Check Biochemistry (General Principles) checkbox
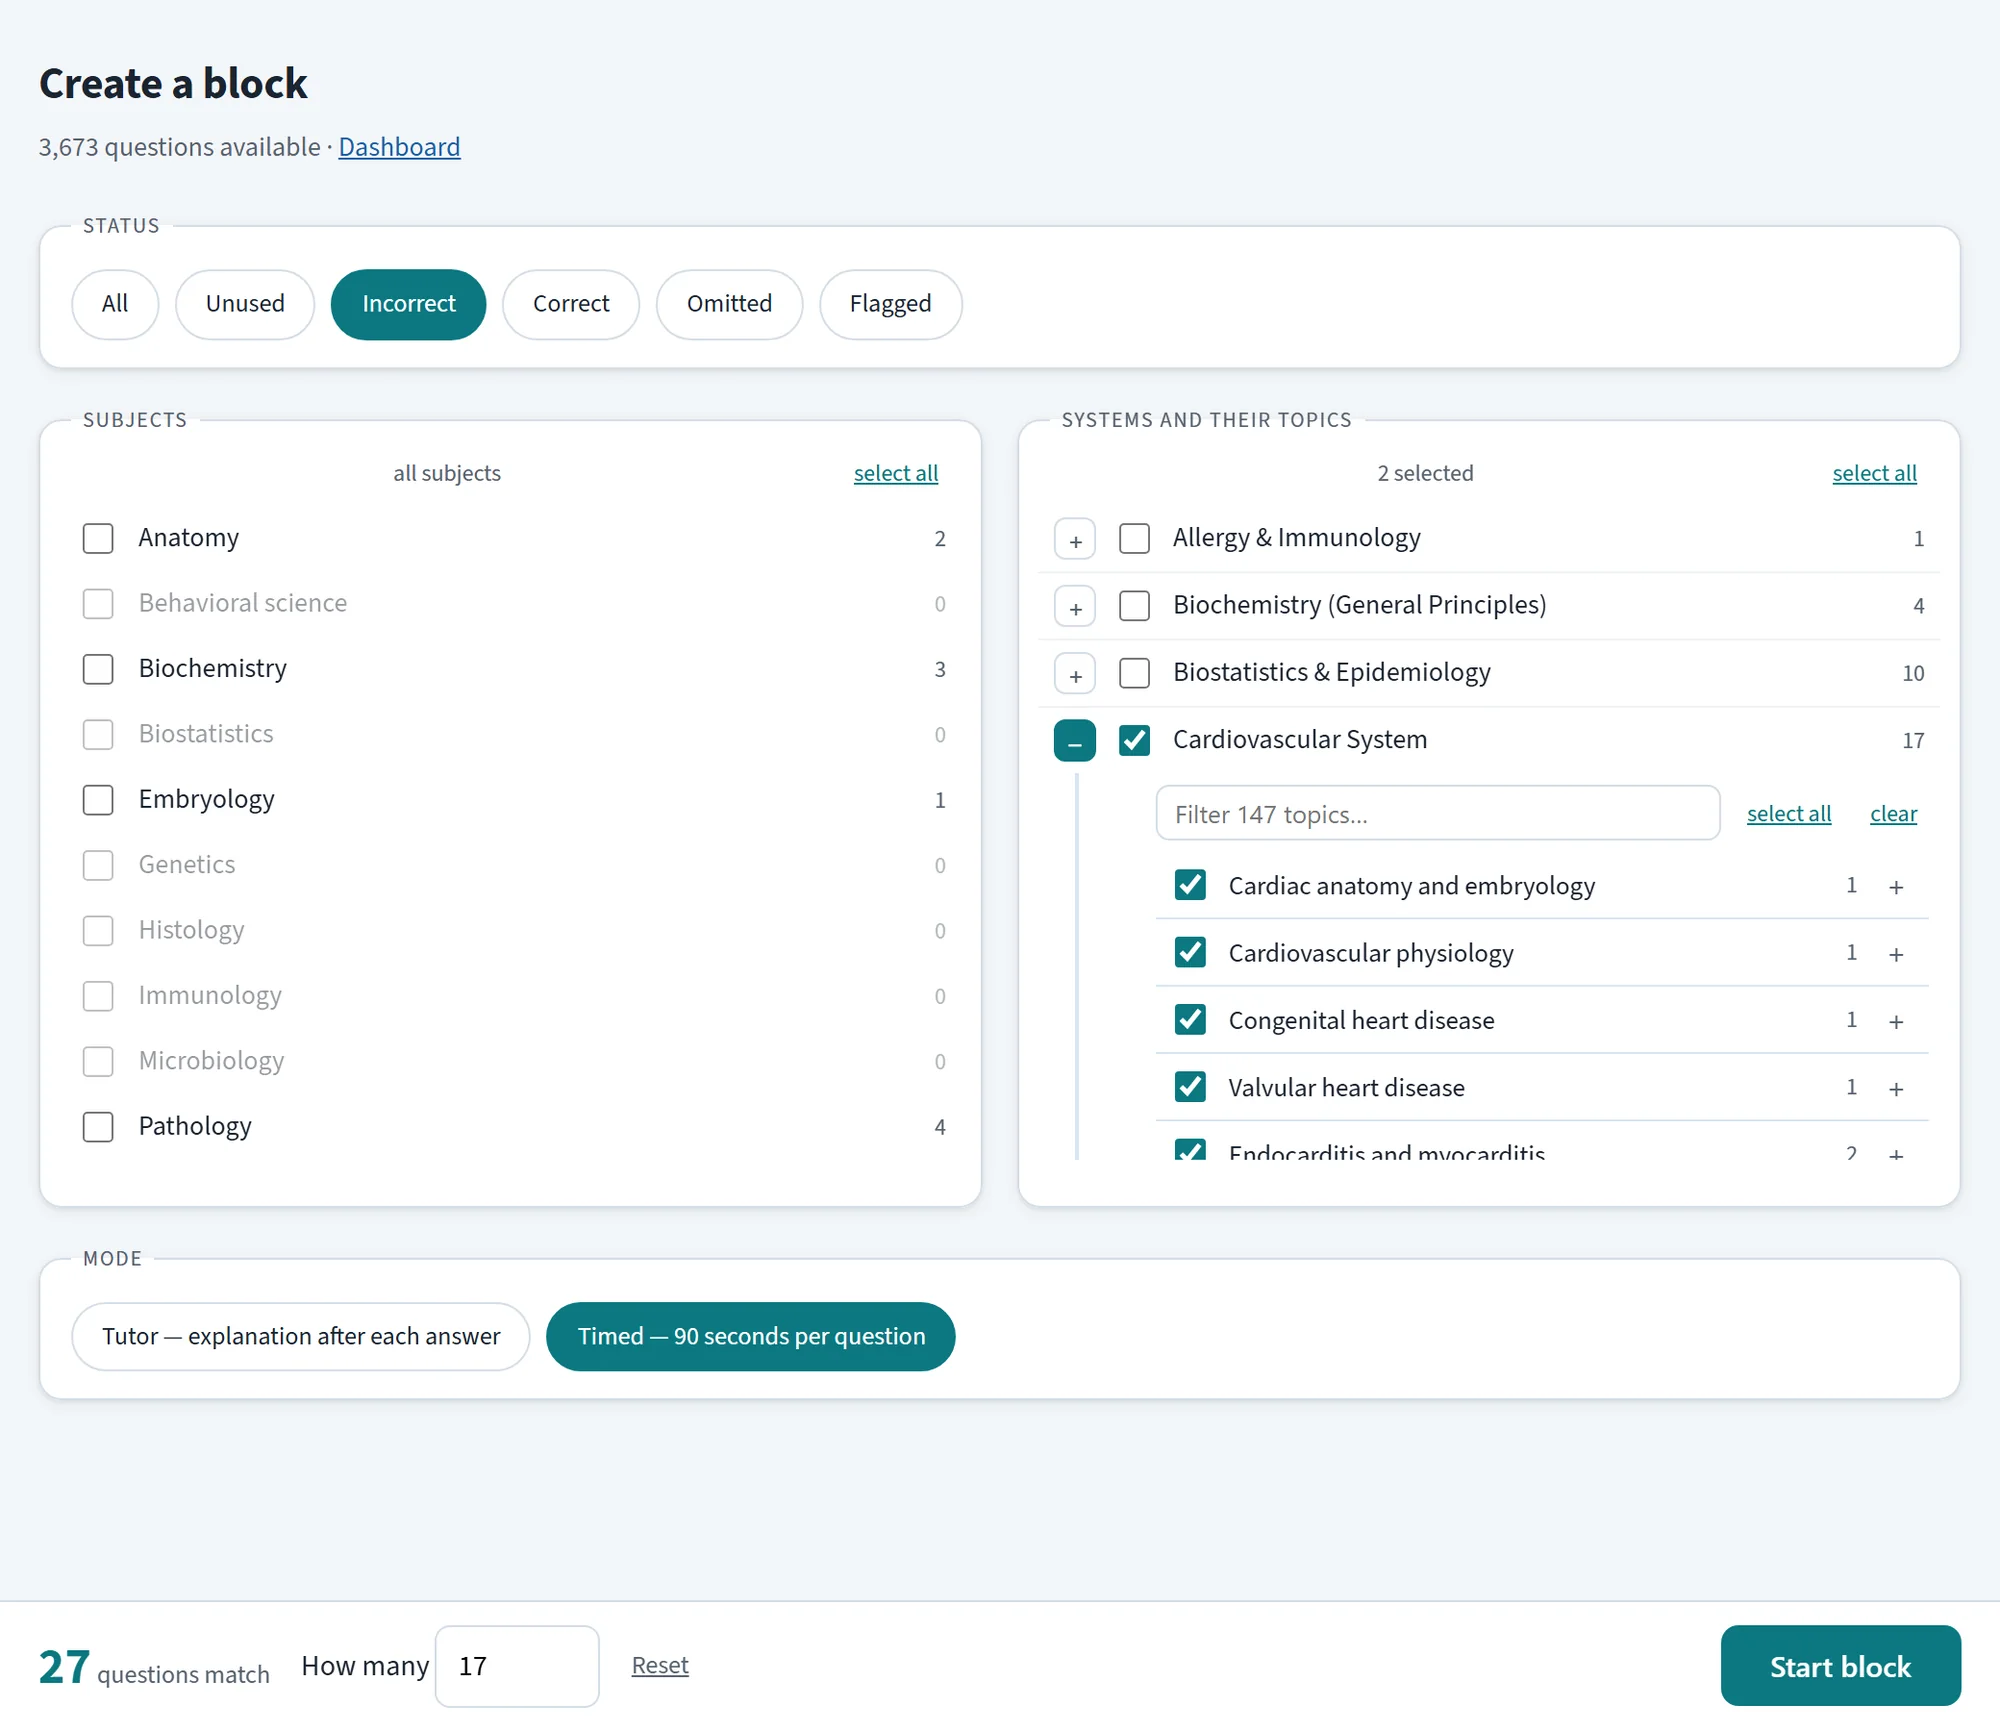Screen dimensions: 2000x1731 1134,605
